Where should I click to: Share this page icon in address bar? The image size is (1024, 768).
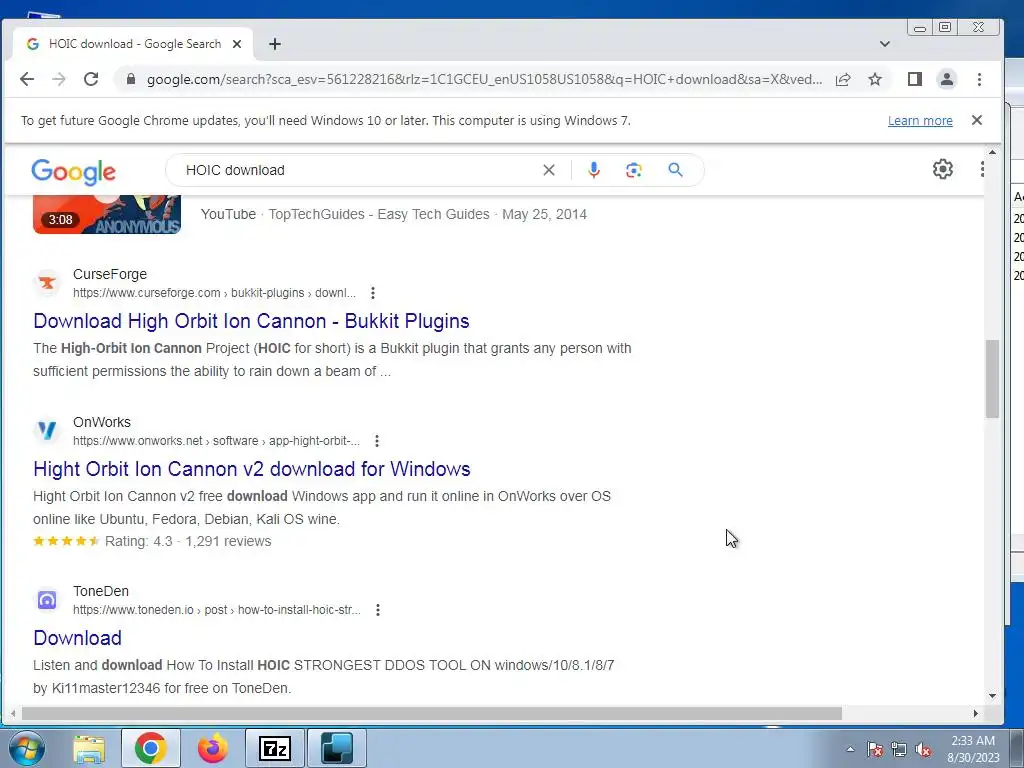(x=843, y=79)
